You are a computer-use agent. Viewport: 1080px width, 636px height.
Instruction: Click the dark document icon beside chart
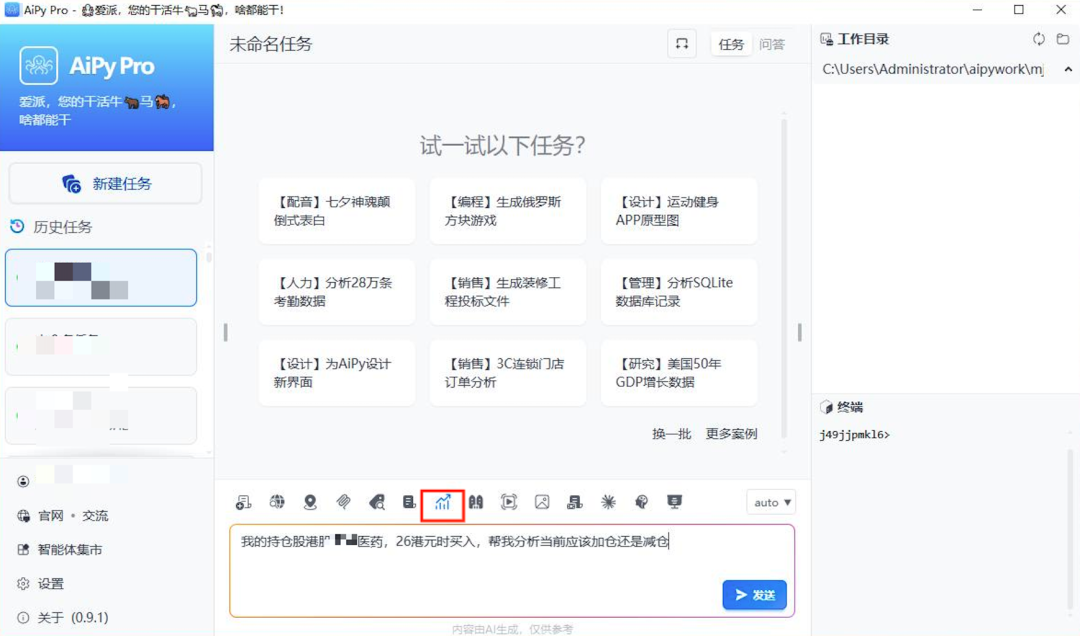[x=409, y=502]
